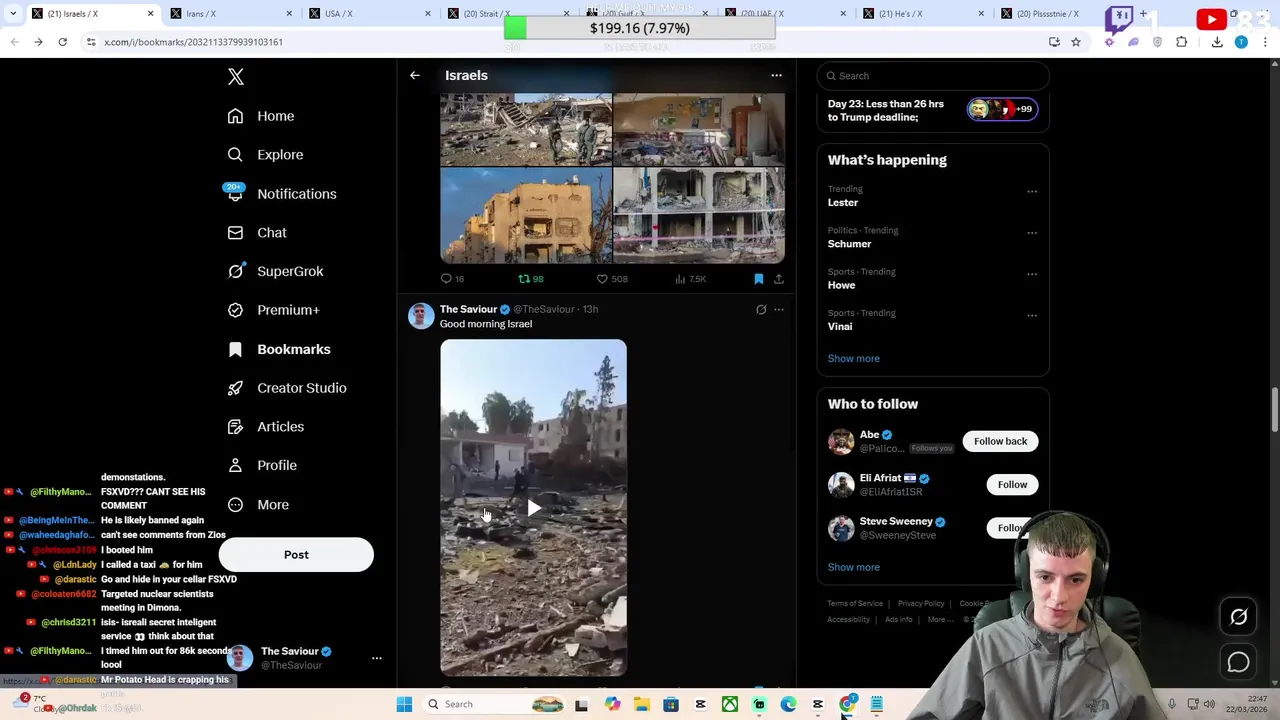Open options for the Schumer trend
The image size is (1280, 720).
[1032, 233]
